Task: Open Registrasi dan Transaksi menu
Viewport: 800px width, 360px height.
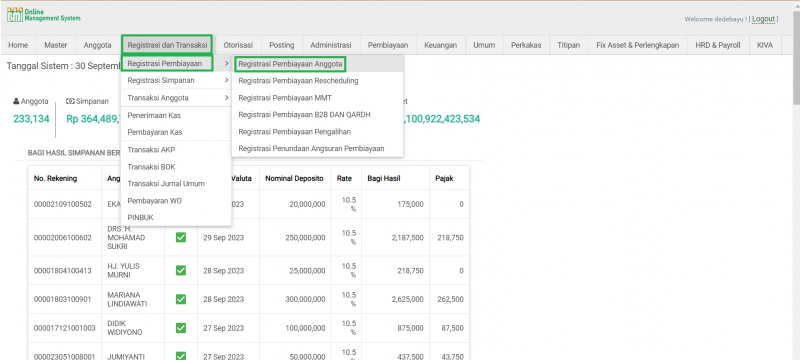Action: [x=167, y=45]
